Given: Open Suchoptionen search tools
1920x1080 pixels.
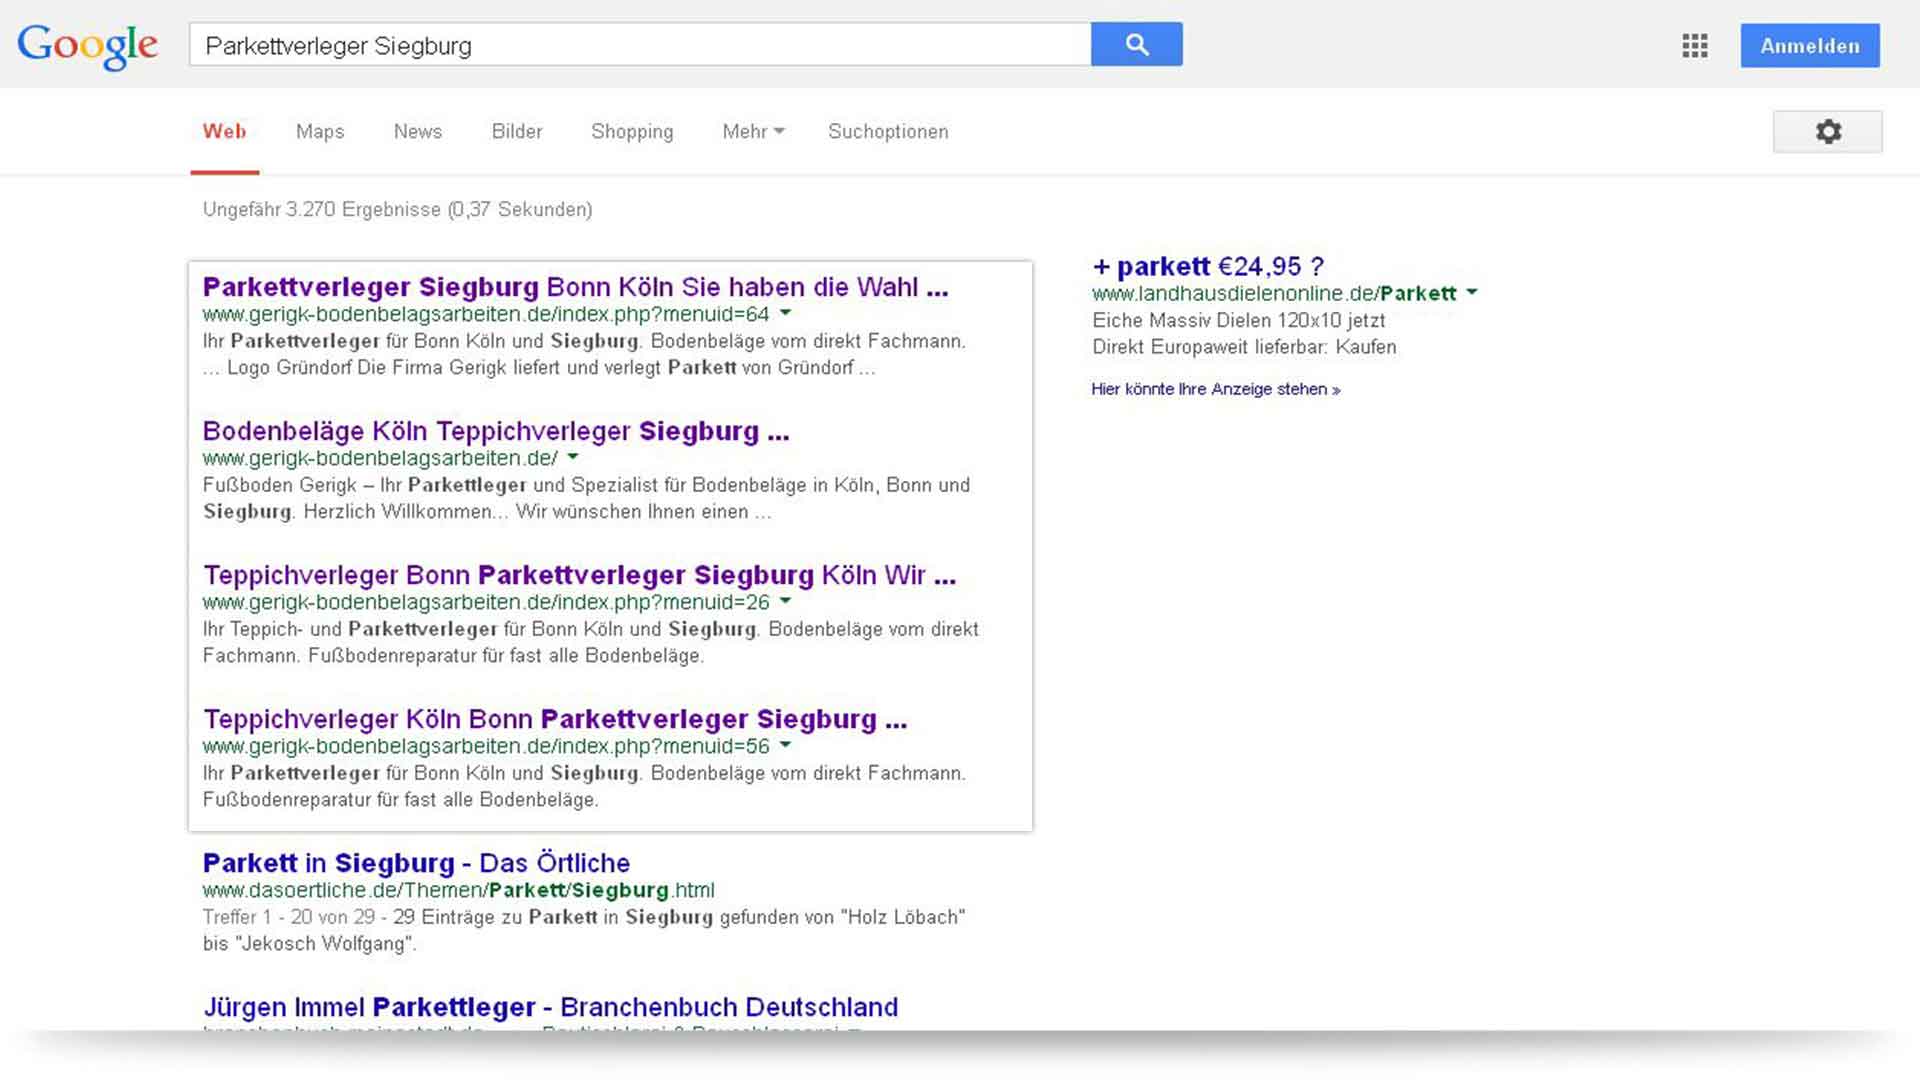Looking at the screenshot, I should click(888, 132).
